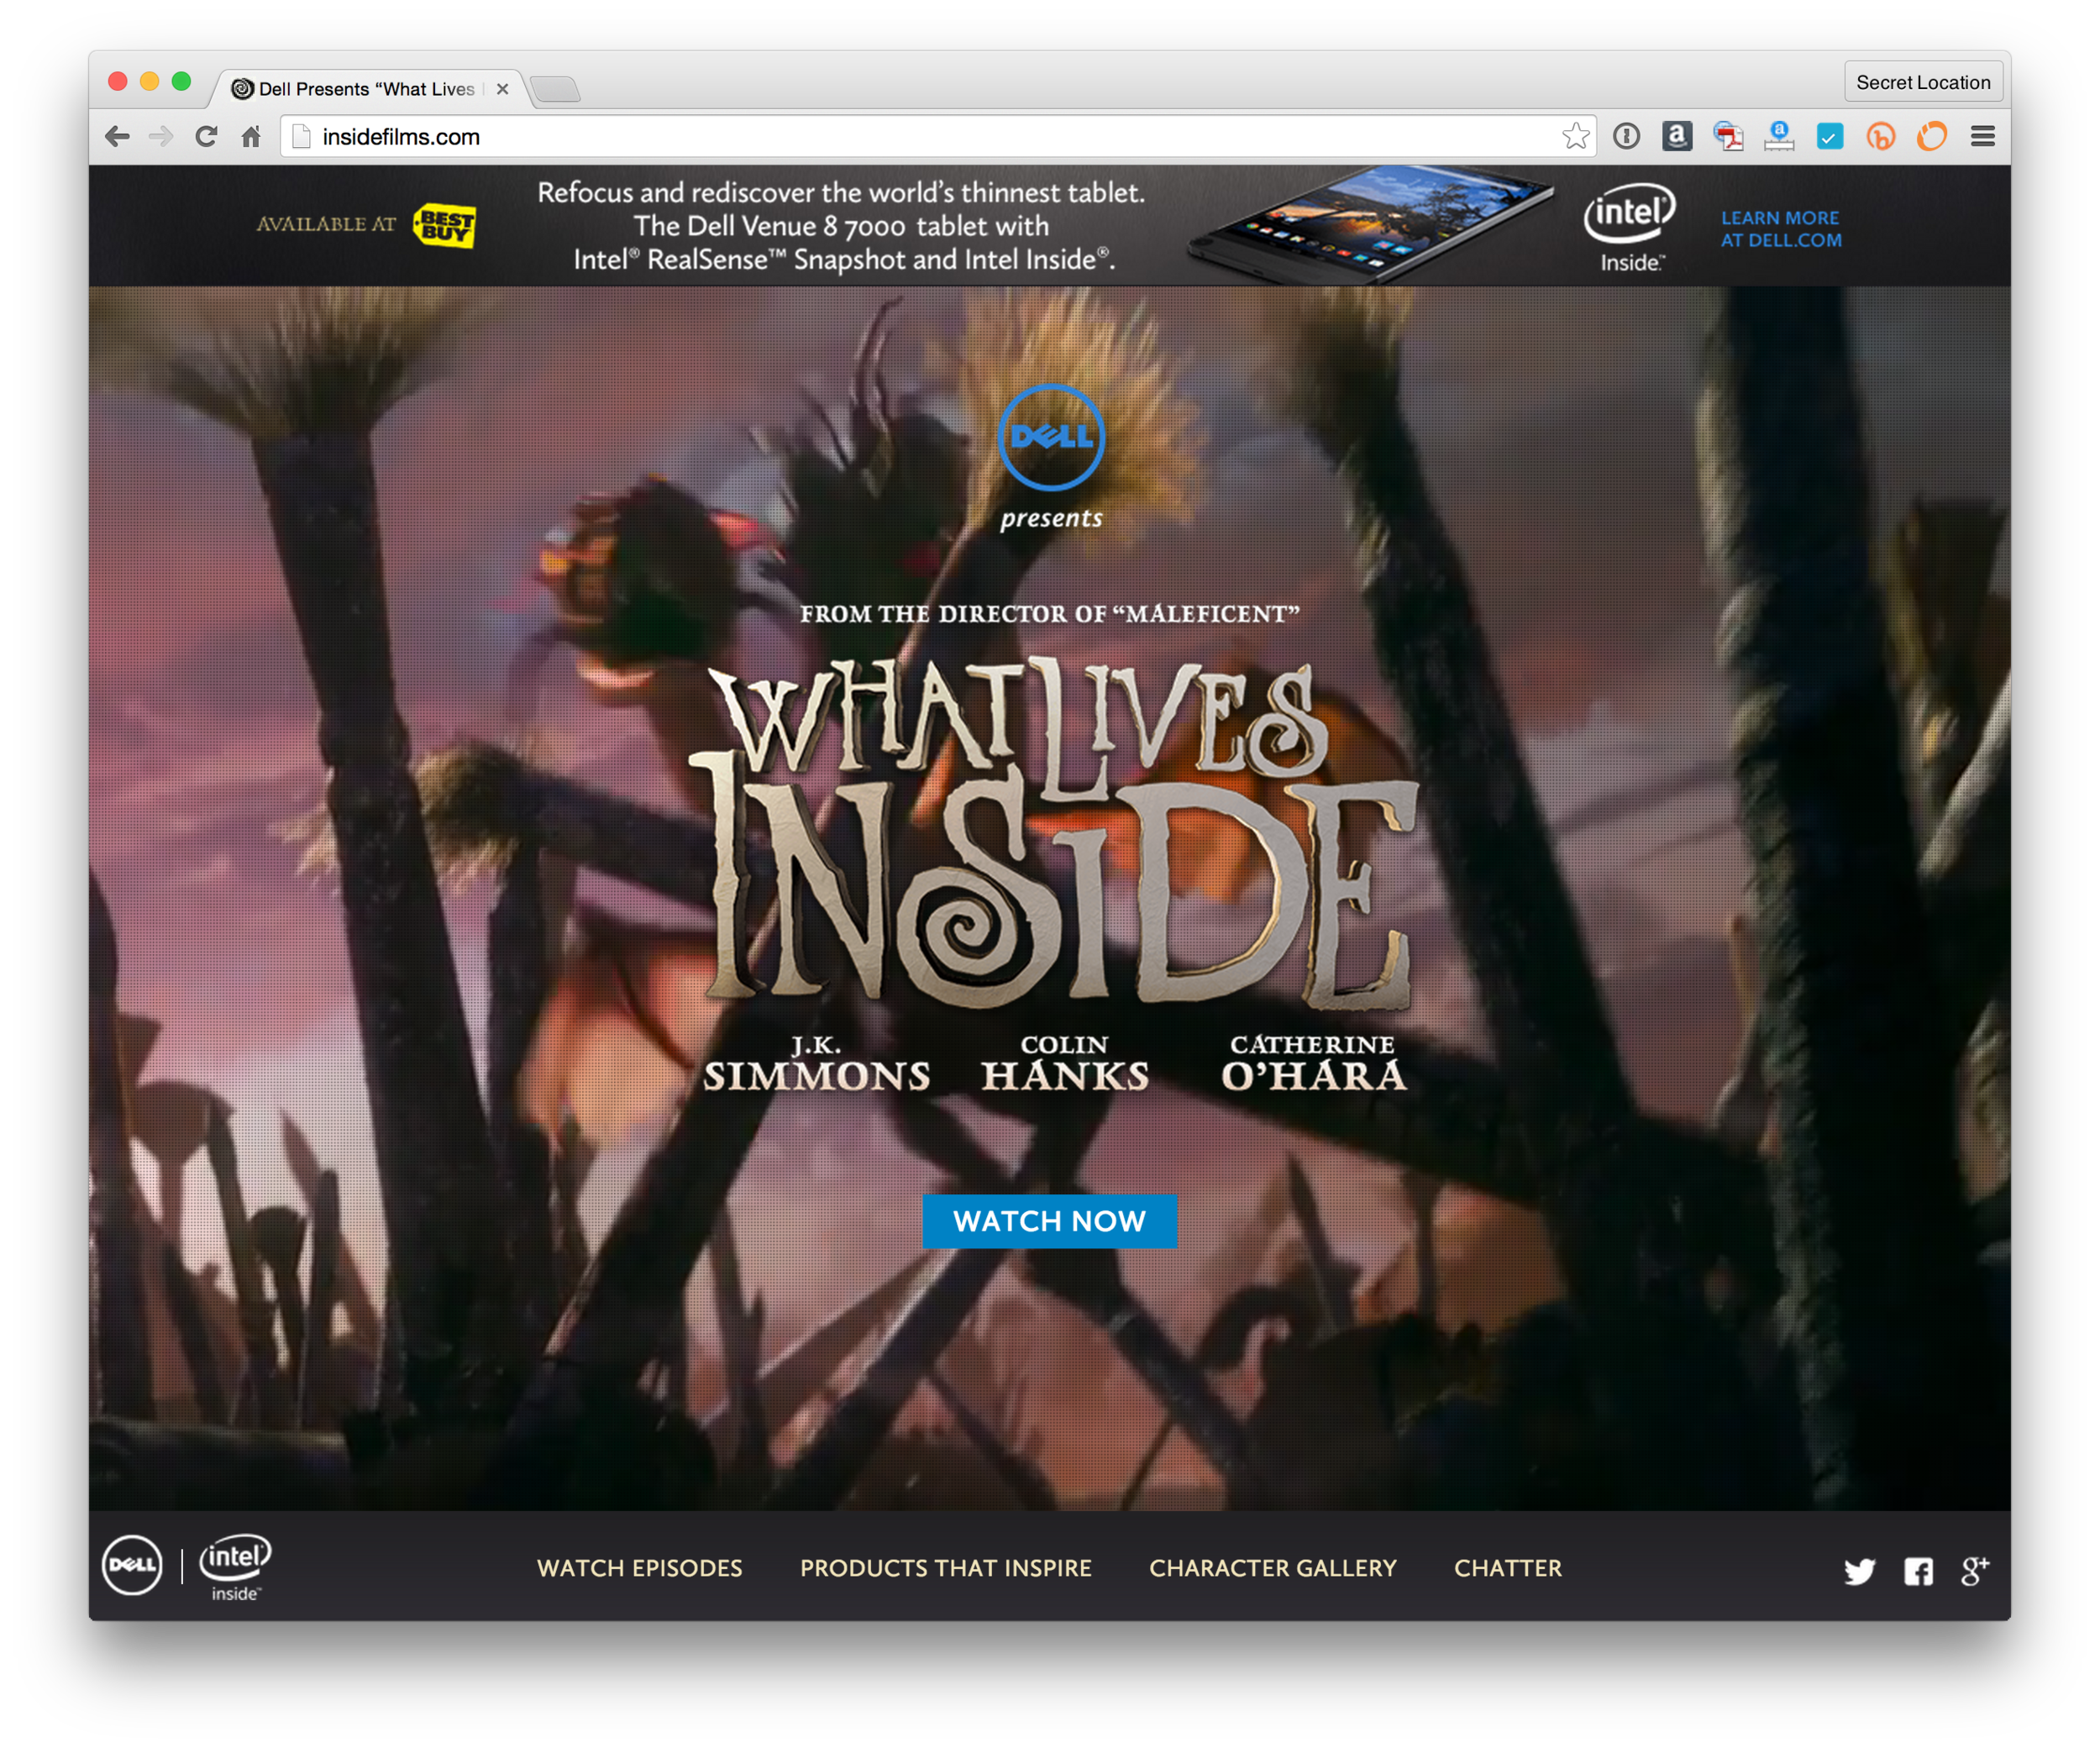
Task: Click LEARN MORE AT DELL.COM link
Action: 1781,229
